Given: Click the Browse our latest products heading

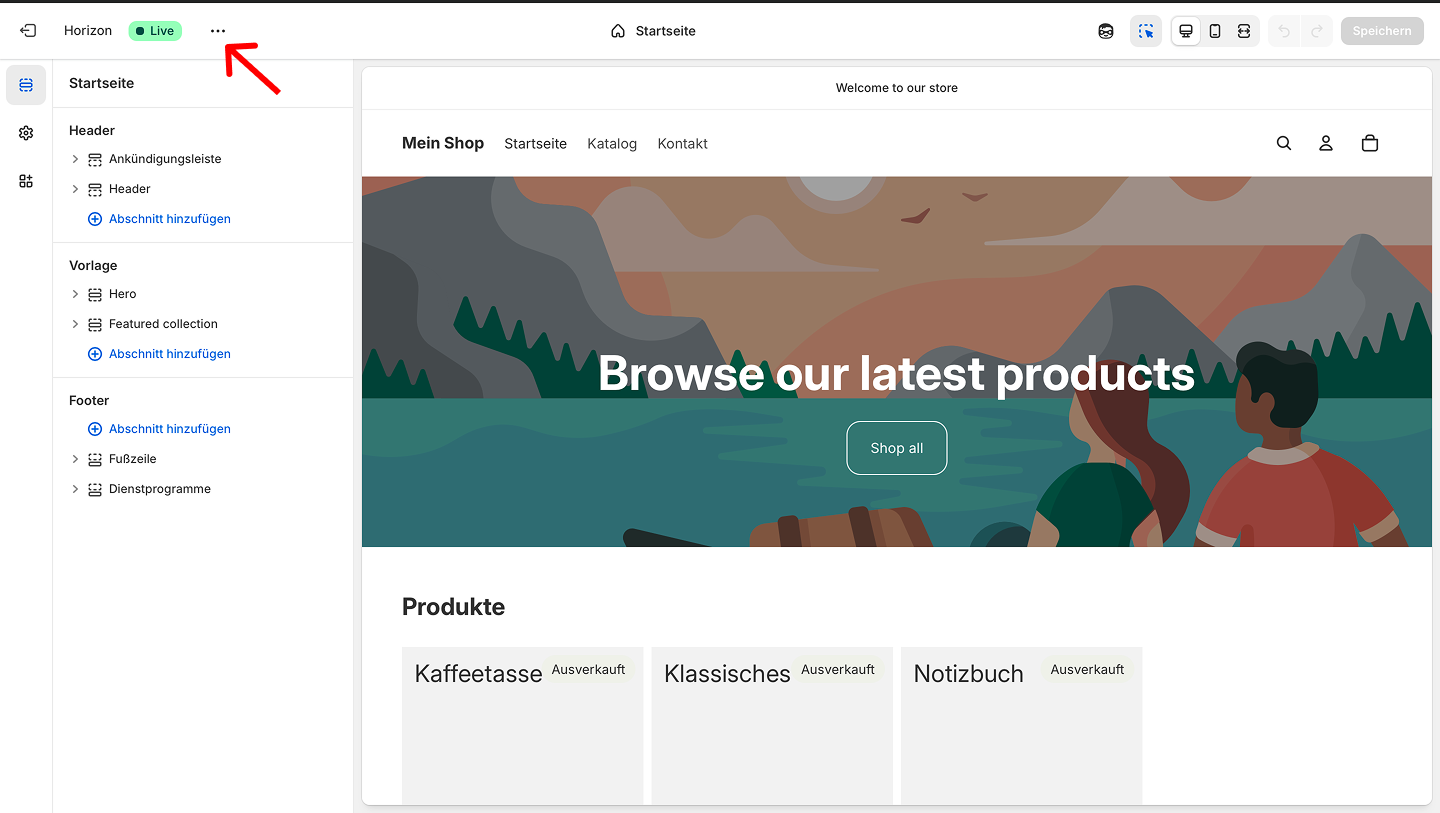Looking at the screenshot, I should (897, 374).
